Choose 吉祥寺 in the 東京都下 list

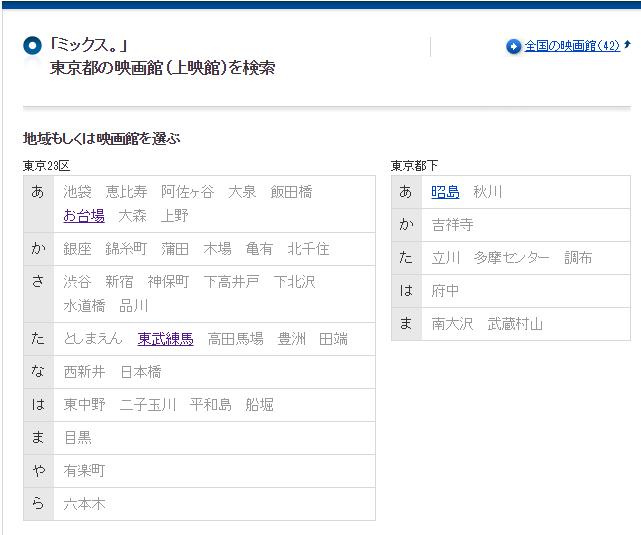453,224
